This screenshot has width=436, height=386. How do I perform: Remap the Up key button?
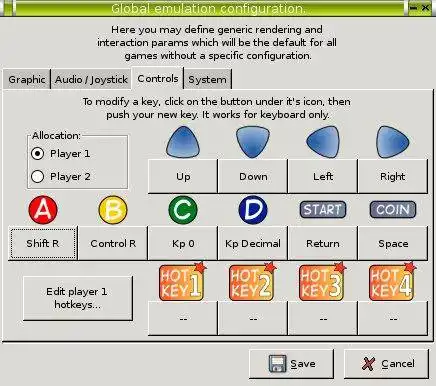pos(183,176)
